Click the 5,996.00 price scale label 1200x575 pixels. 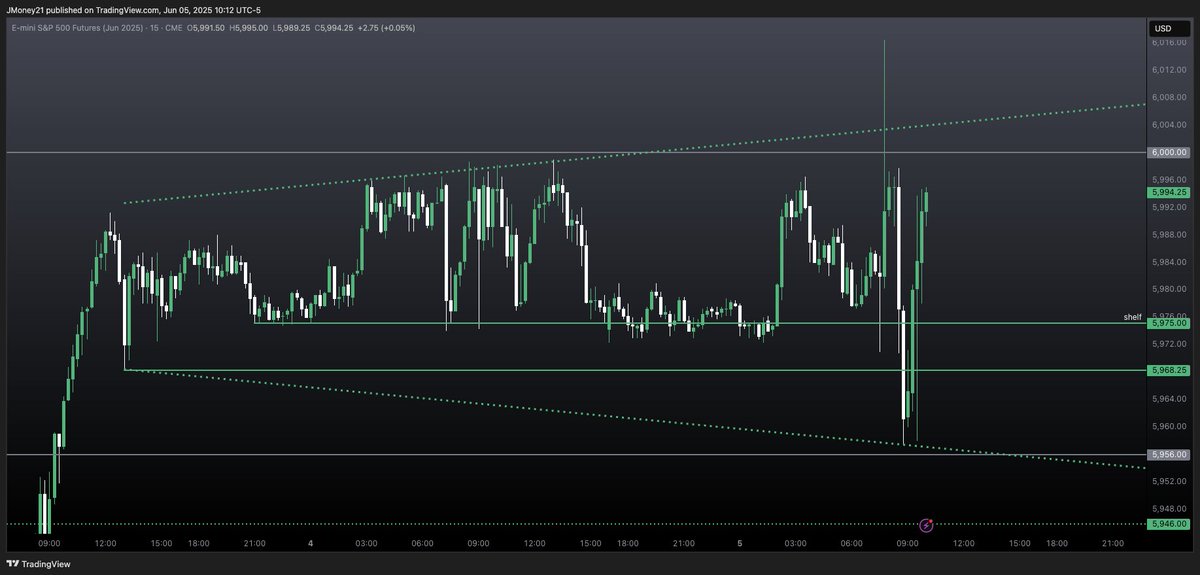(1167, 180)
